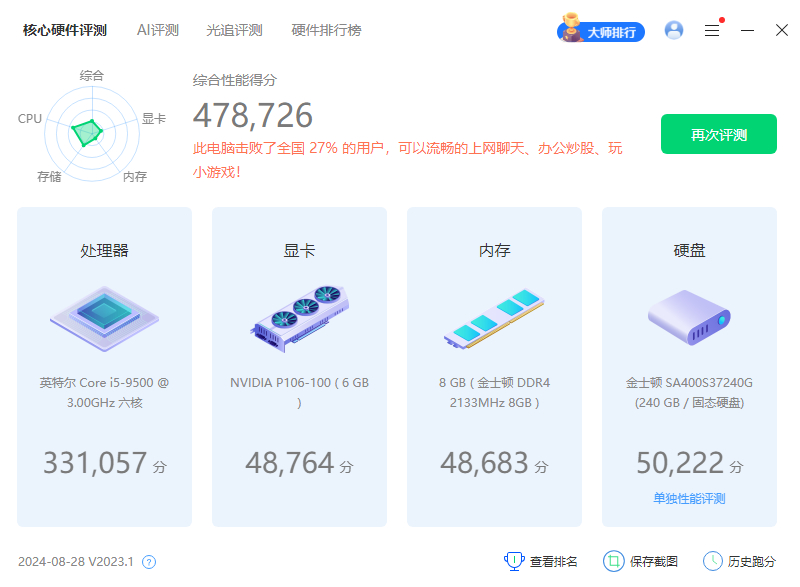This screenshot has height=587, width=800.
Task: Open the 光追评测 tab
Action: (x=234, y=30)
